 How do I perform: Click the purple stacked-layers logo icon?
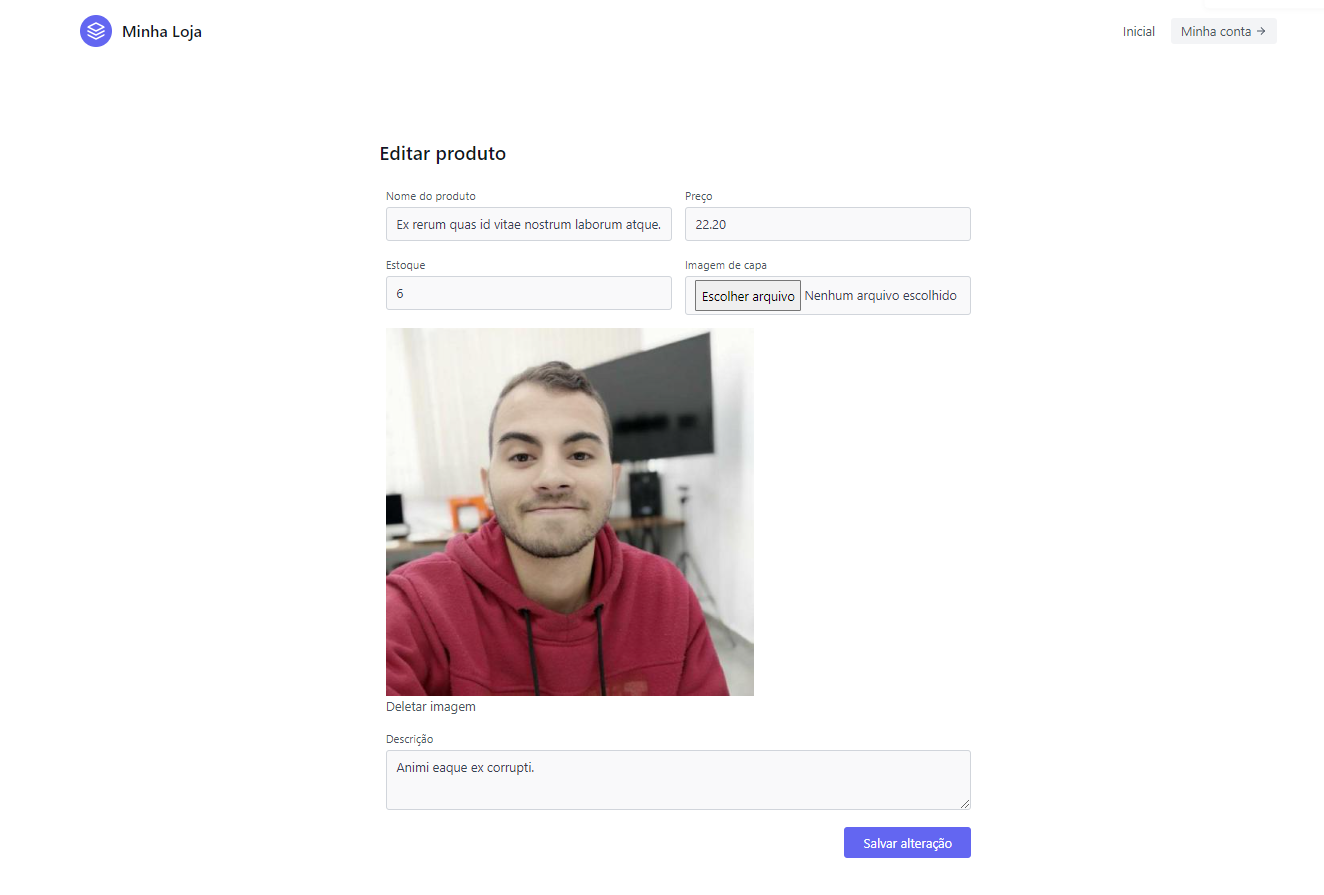coord(96,31)
